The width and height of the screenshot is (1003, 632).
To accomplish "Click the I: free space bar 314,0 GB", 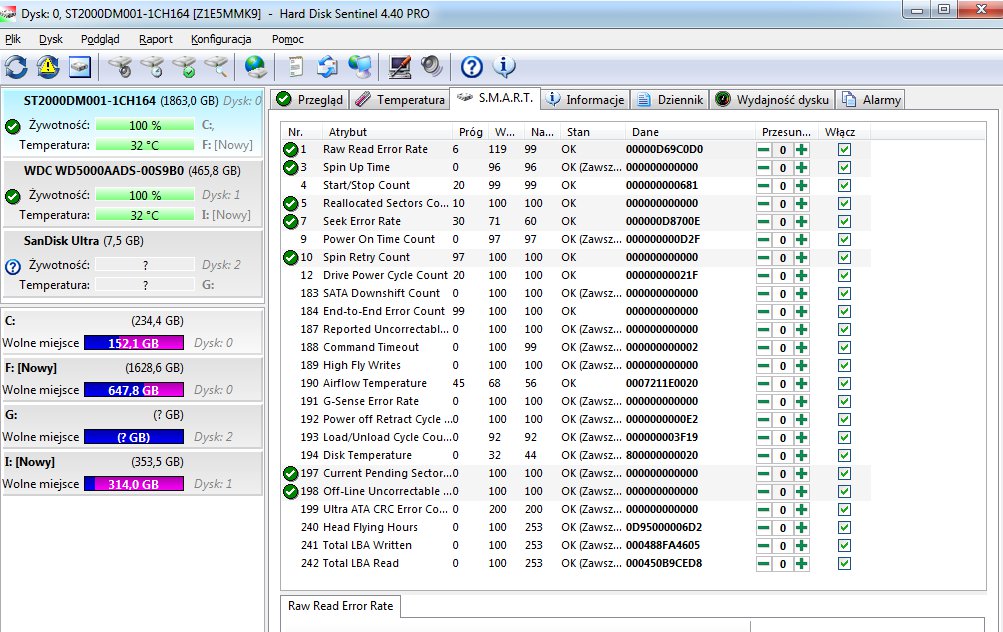I will (134, 484).
